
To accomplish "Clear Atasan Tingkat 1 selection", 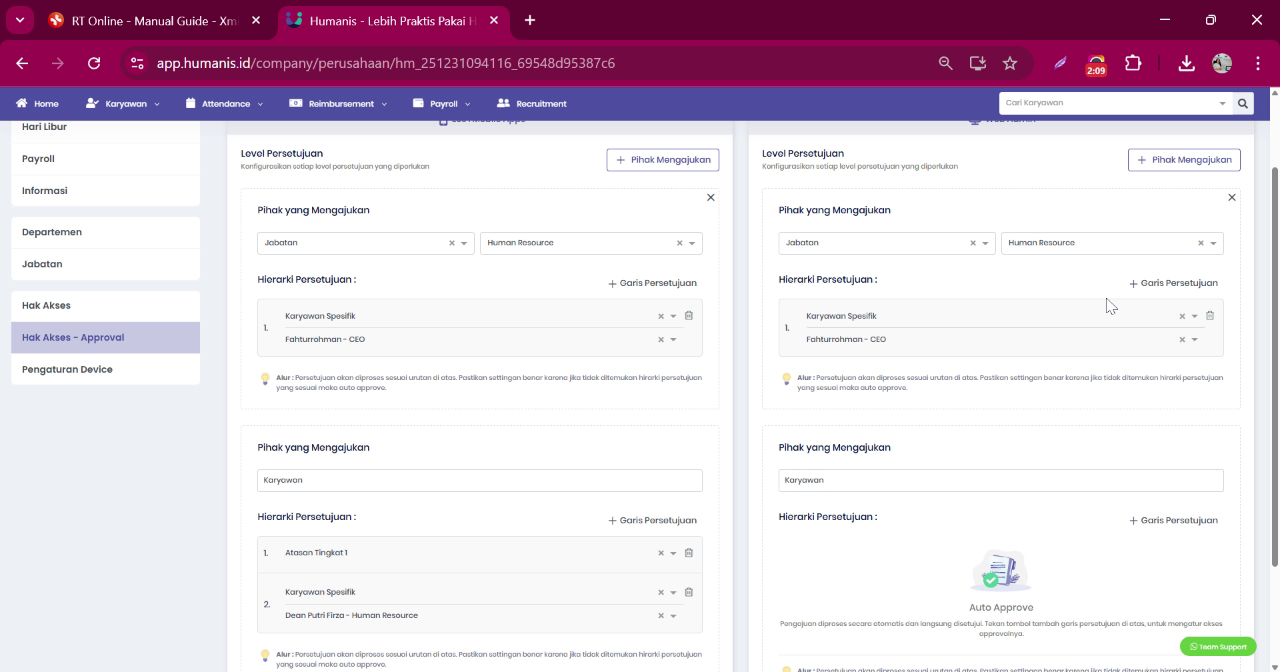I will click(x=661, y=553).
